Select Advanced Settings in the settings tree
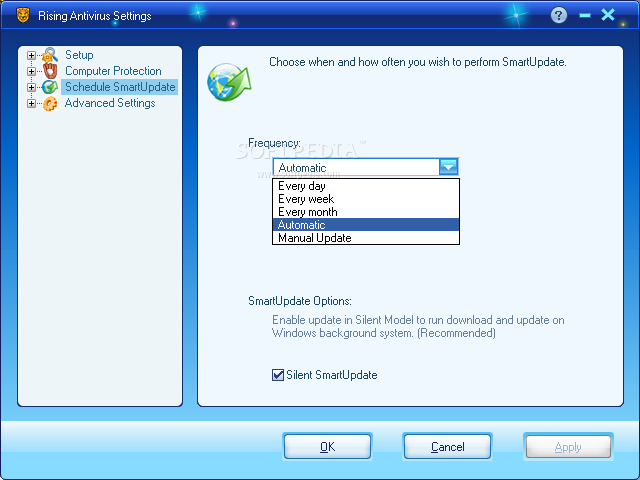The image size is (640, 480). 110,103
